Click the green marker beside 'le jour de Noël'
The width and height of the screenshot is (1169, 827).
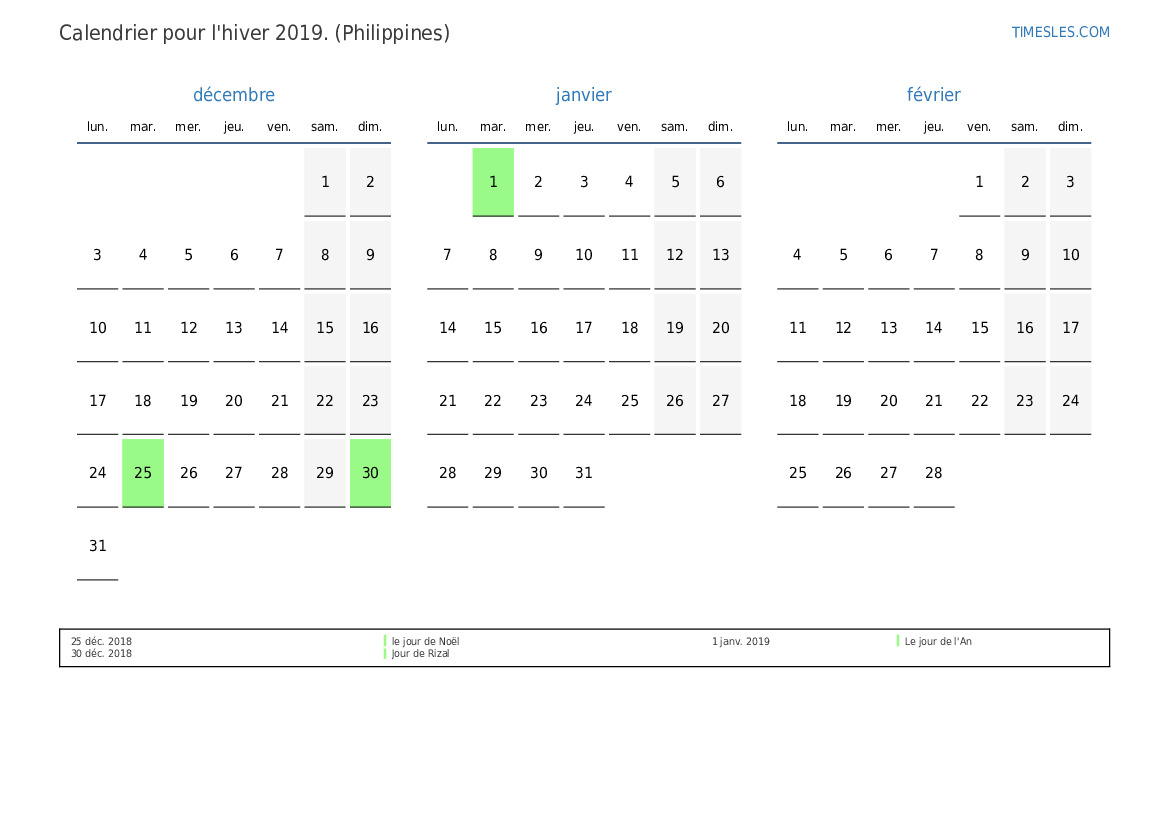click(x=385, y=641)
